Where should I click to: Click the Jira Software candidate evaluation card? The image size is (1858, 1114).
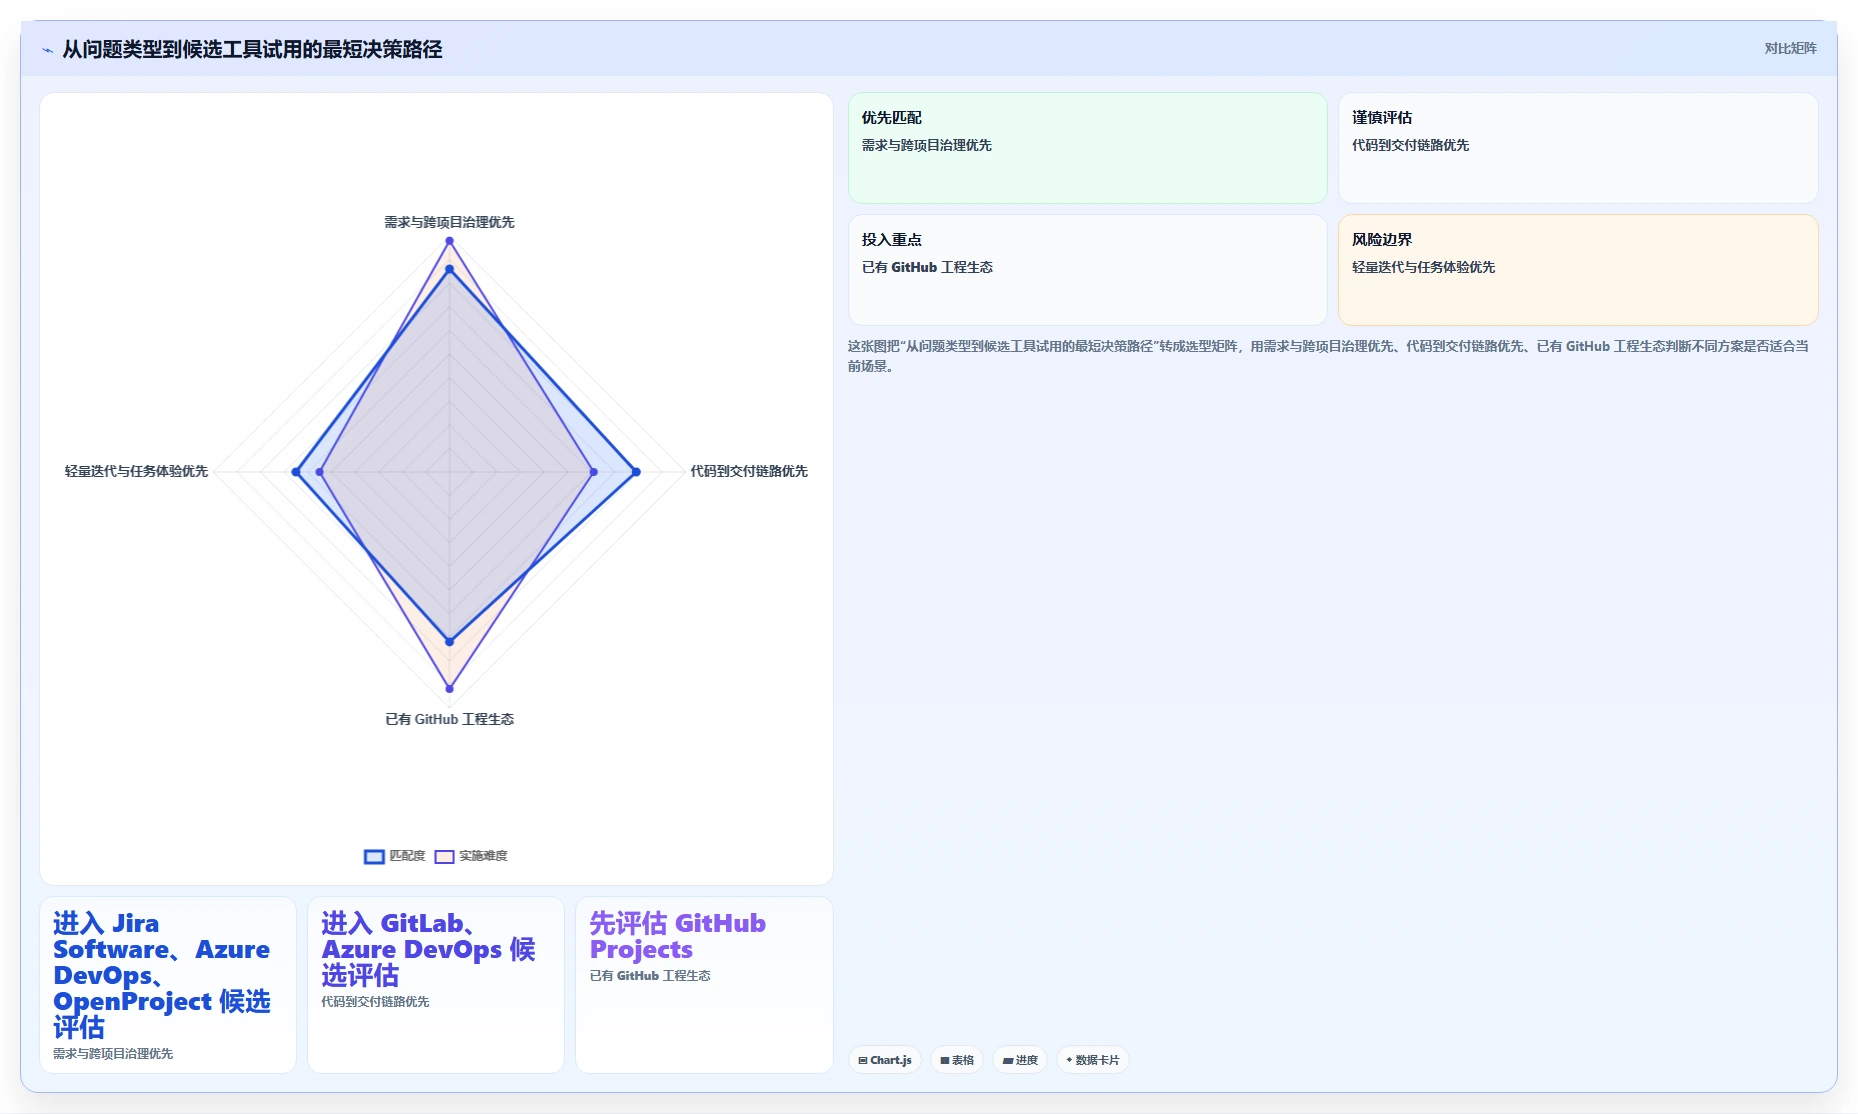[168, 985]
